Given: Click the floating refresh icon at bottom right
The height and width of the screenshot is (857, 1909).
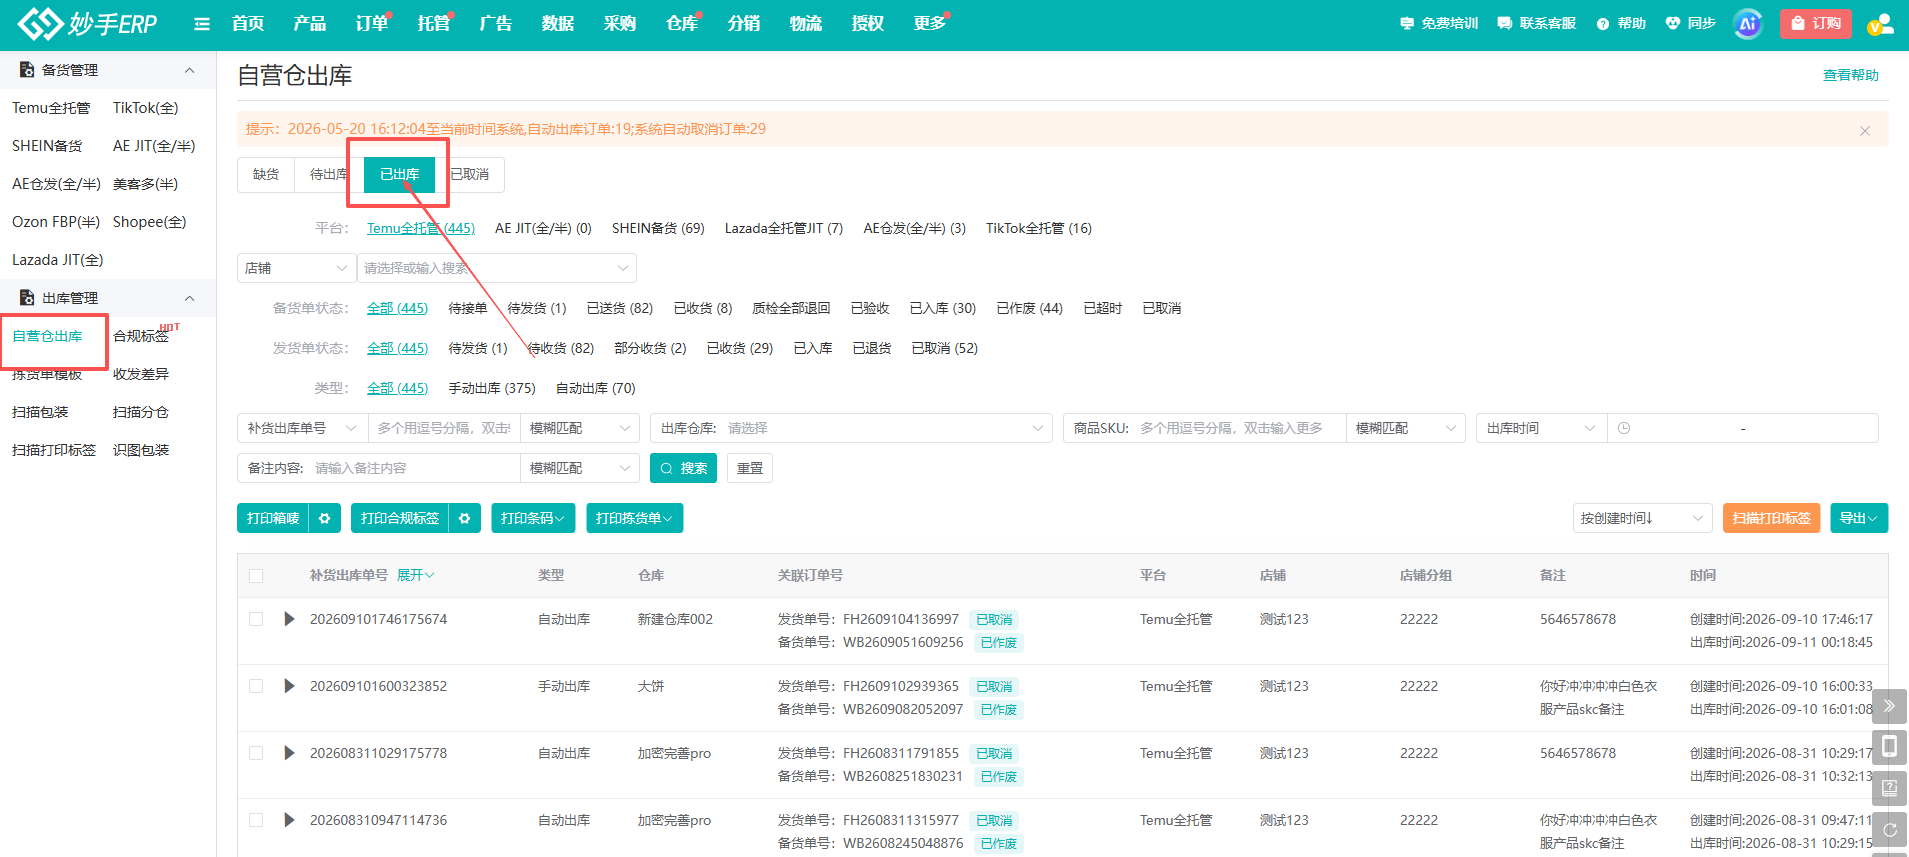Looking at the screenshot, I should click(1889, 829).
